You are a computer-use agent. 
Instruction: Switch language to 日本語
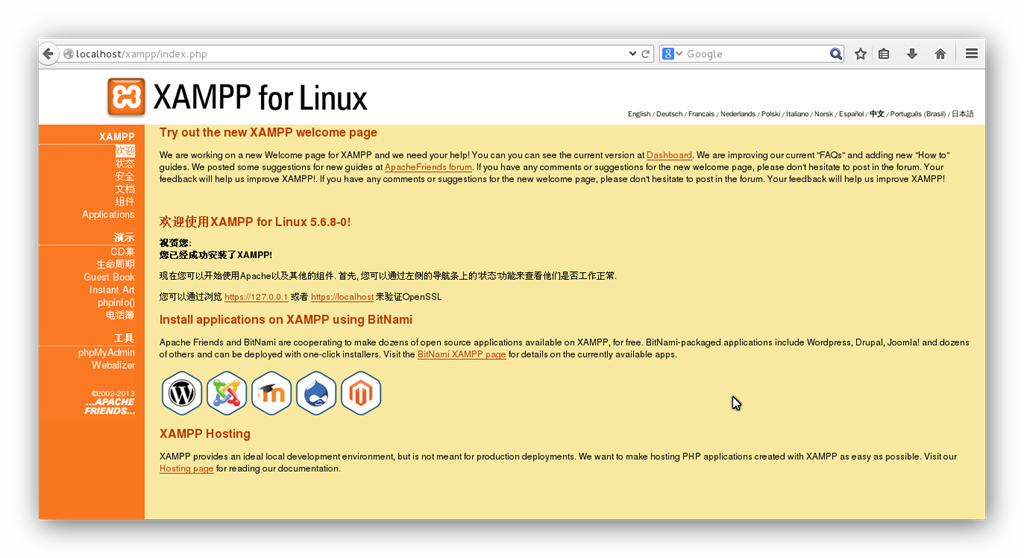(x=962, y=114)
